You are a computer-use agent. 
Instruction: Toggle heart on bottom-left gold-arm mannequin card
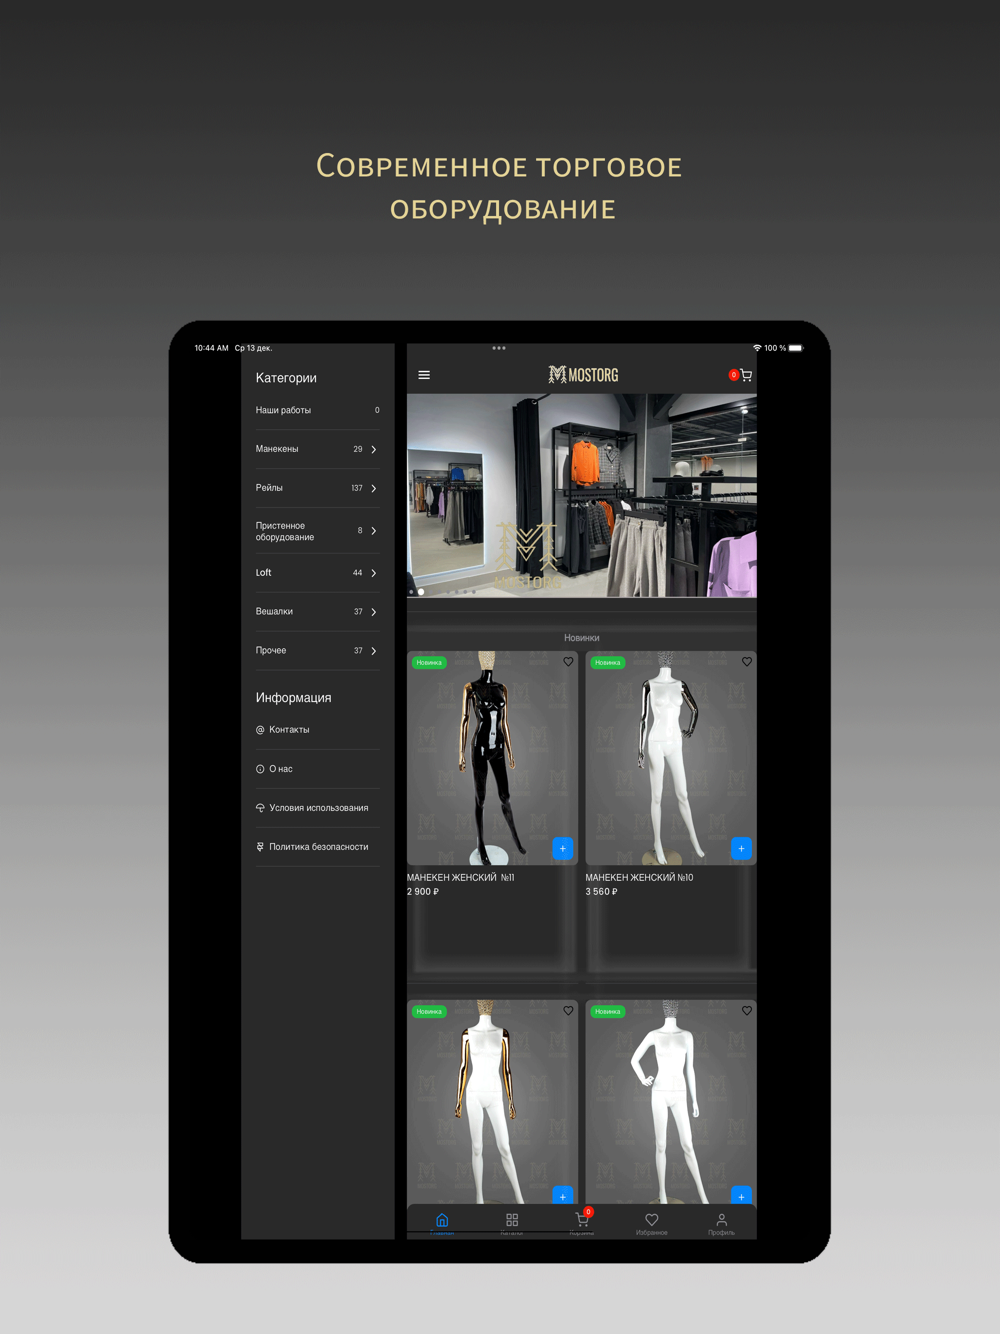pos(568,1011)
